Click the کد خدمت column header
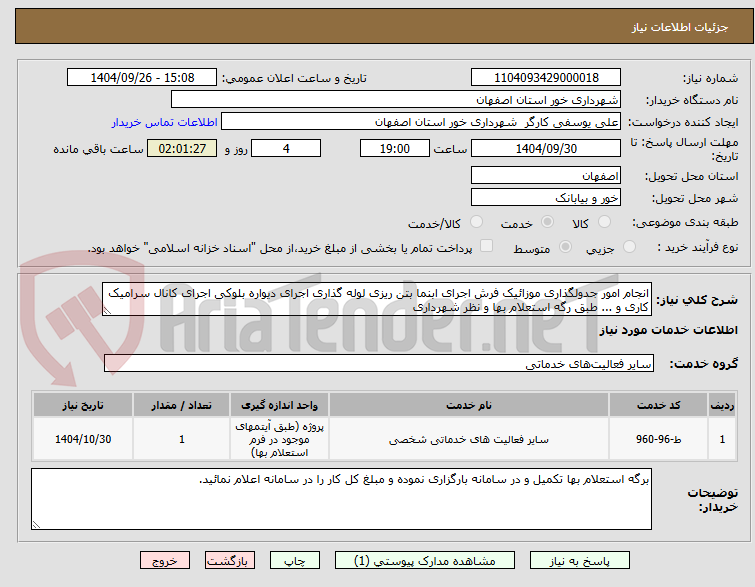This screenshot has height=587, width=755. click(x=658, y=405)
